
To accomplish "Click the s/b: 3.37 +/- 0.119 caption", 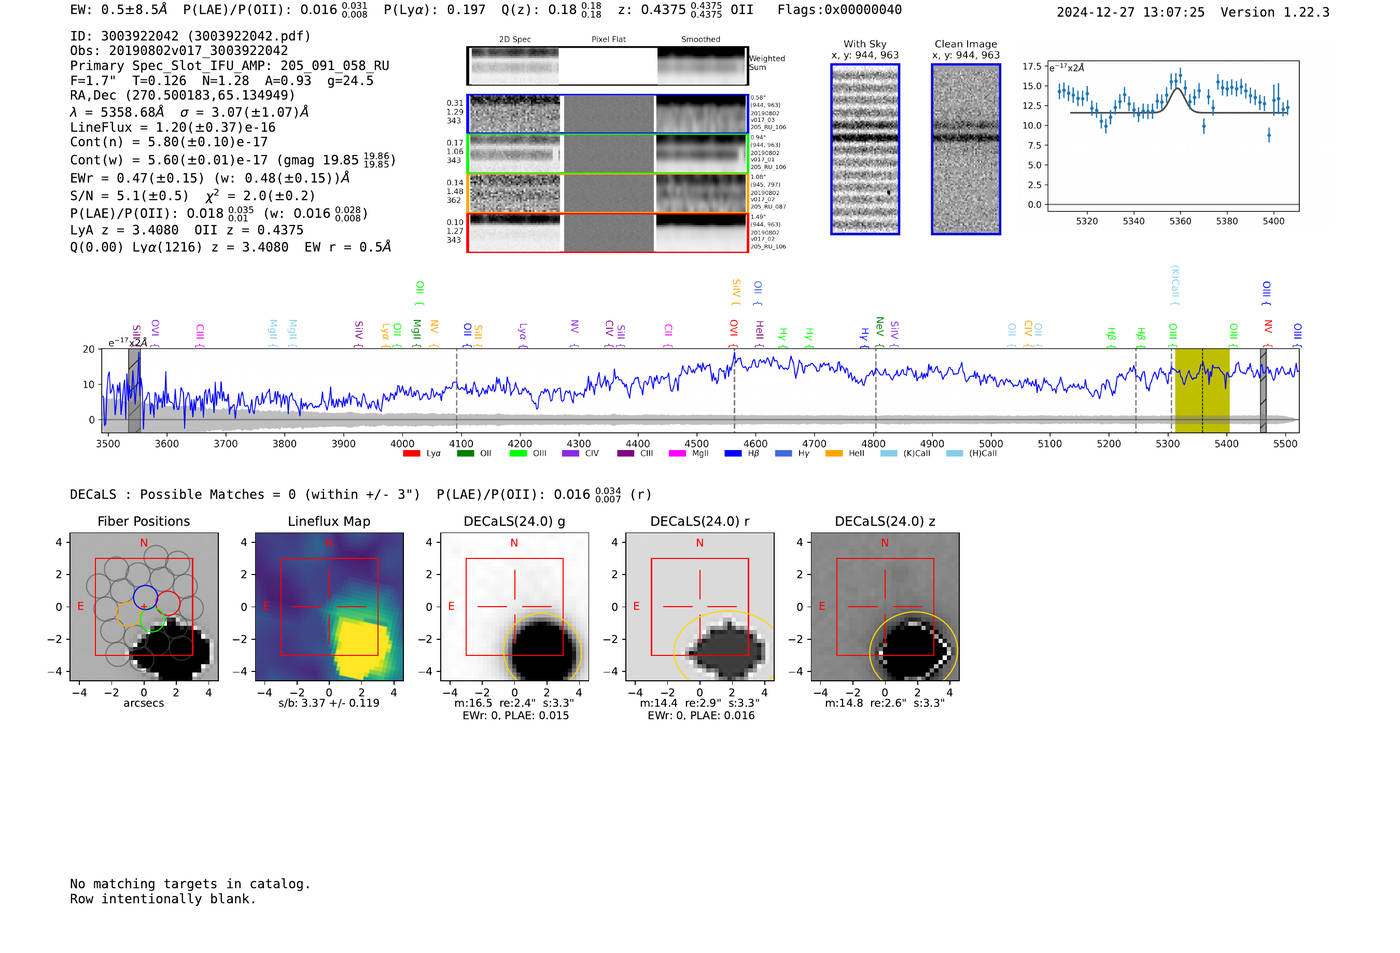I will click(329, 703).
